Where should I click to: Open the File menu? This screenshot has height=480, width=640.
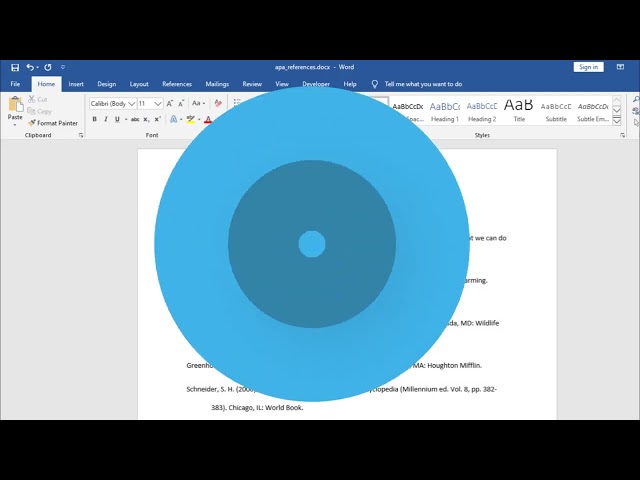tap(15, 84)
